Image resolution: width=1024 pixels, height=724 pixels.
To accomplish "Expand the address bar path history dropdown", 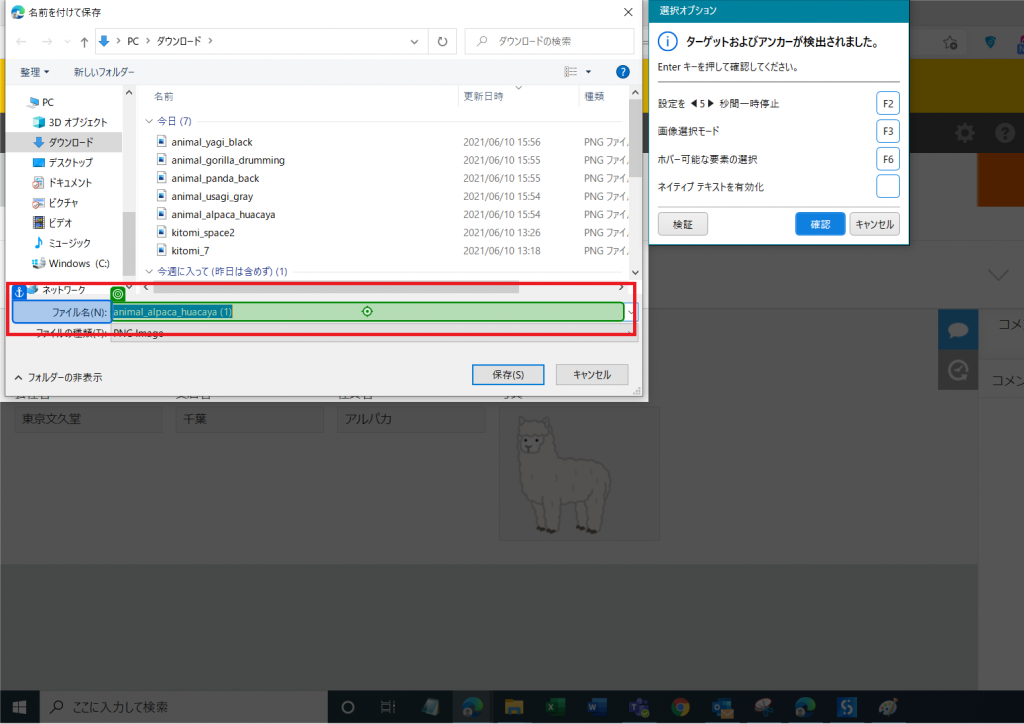I will click(415, 41).
